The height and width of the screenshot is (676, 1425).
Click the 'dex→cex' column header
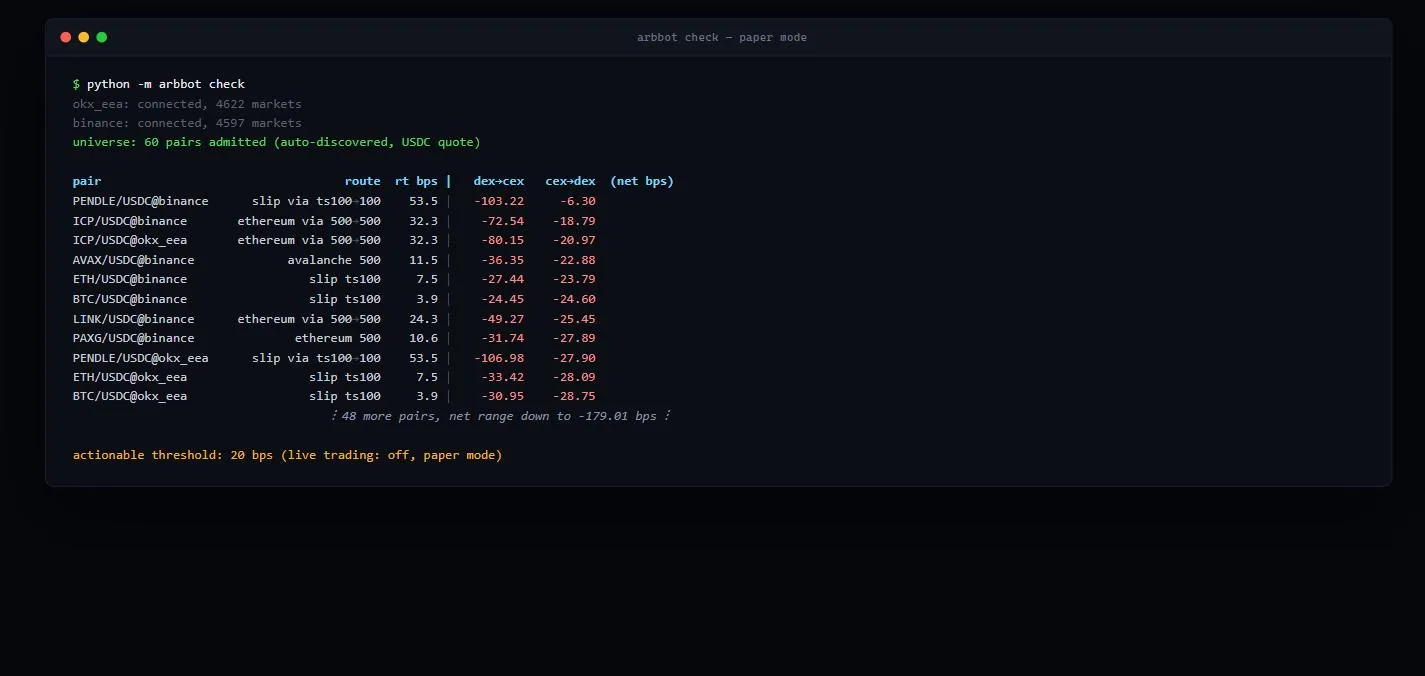pos(499,181)
